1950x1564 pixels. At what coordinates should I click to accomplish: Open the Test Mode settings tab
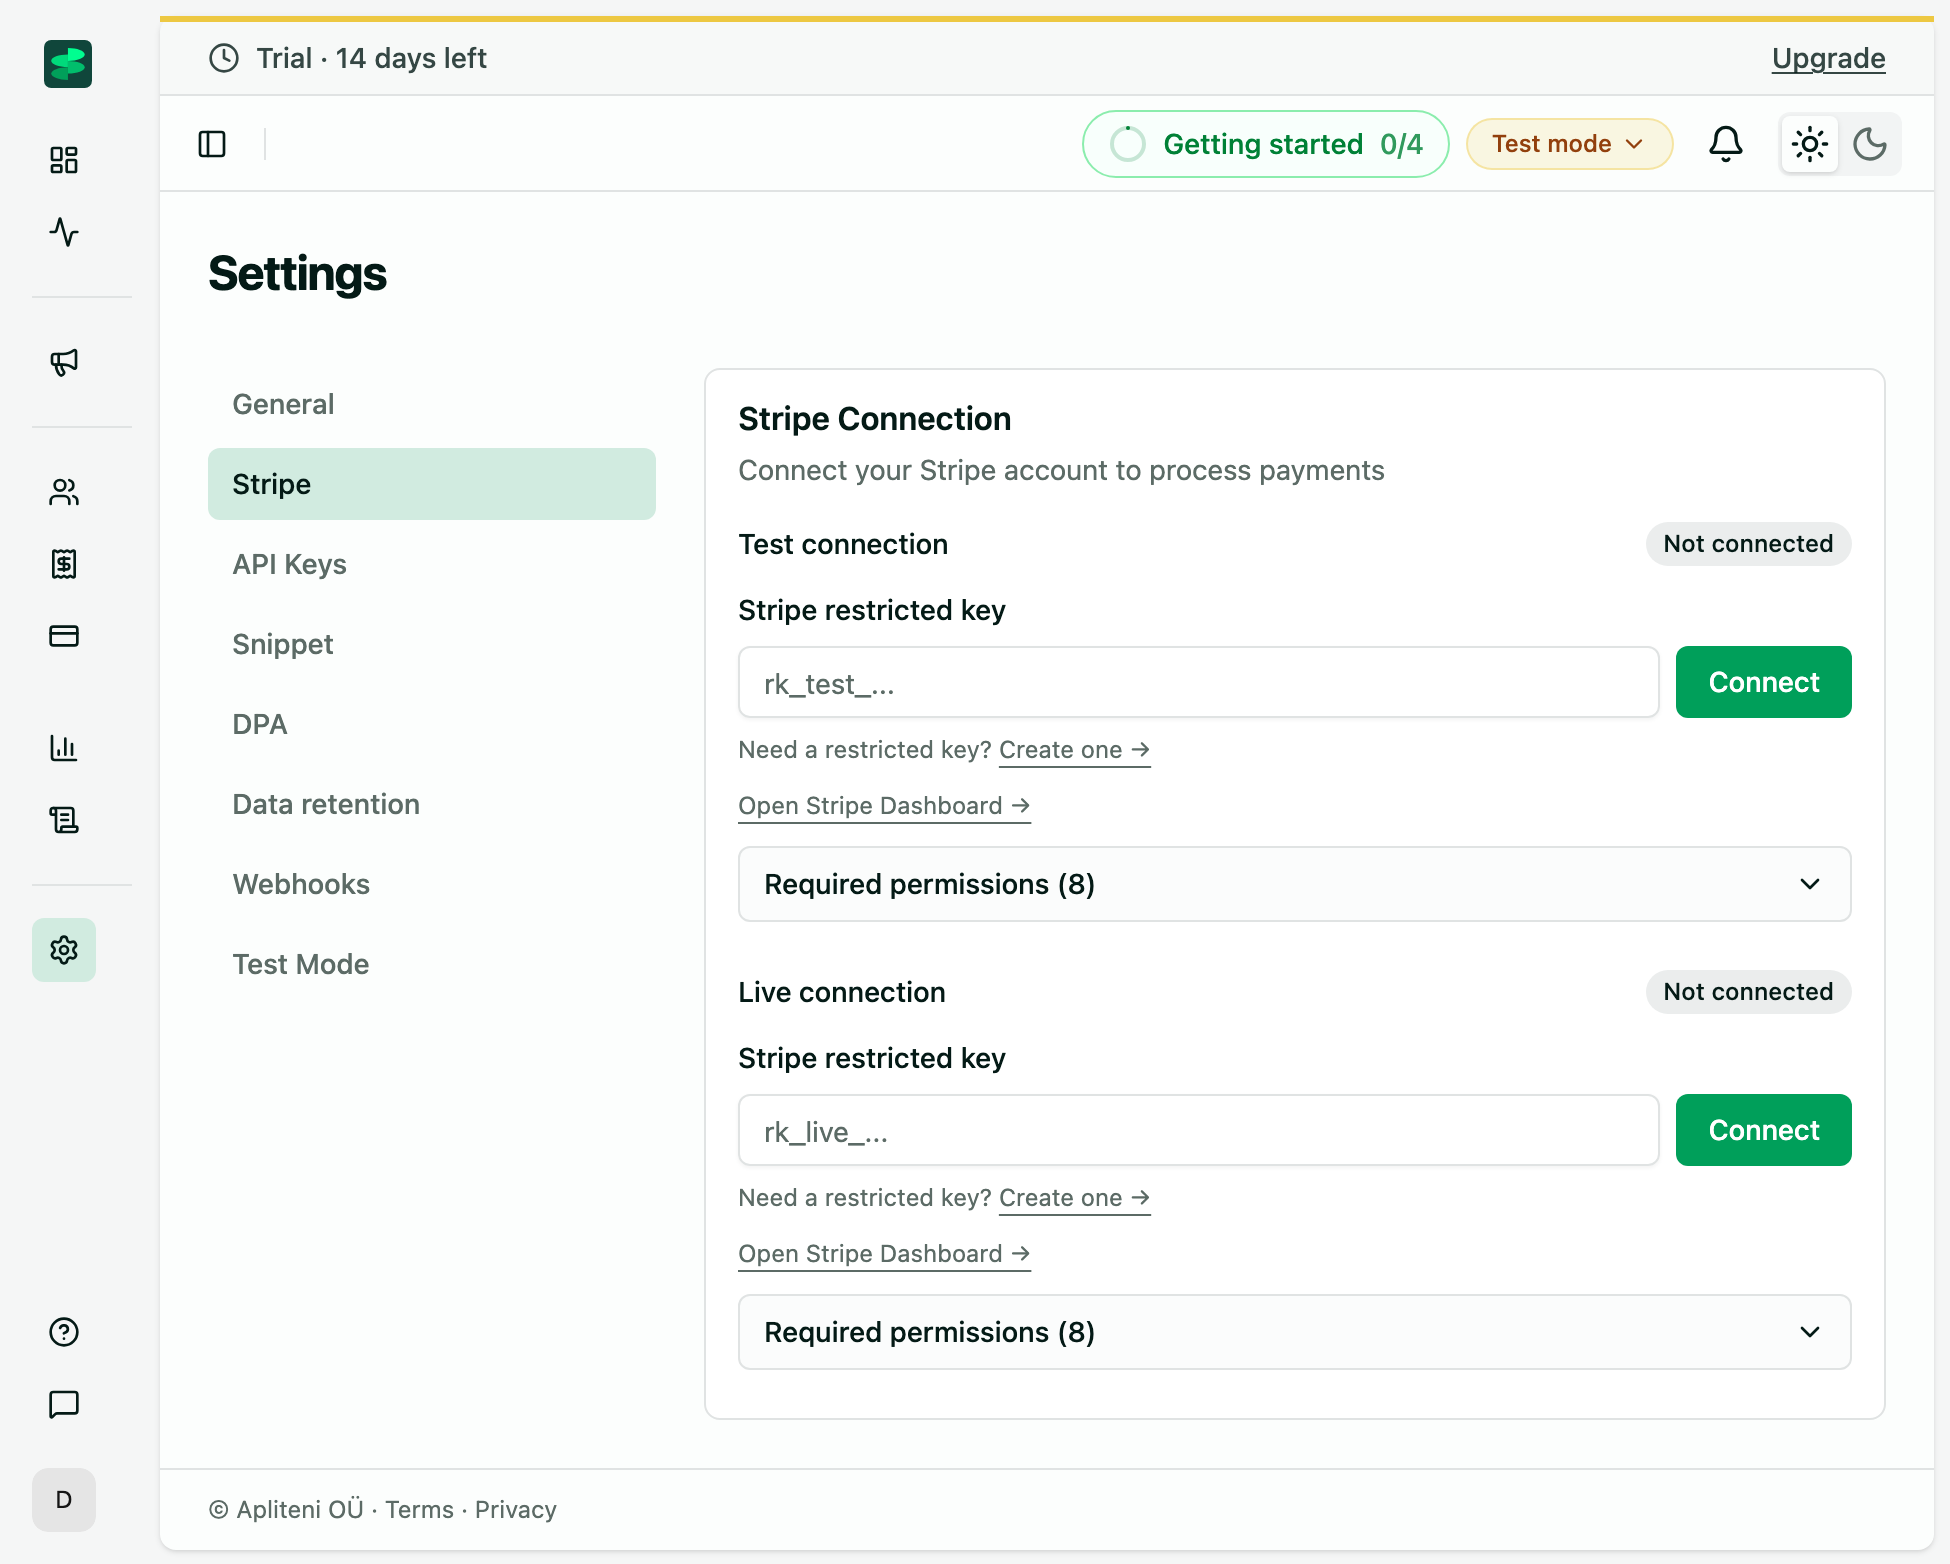(432, 964)
